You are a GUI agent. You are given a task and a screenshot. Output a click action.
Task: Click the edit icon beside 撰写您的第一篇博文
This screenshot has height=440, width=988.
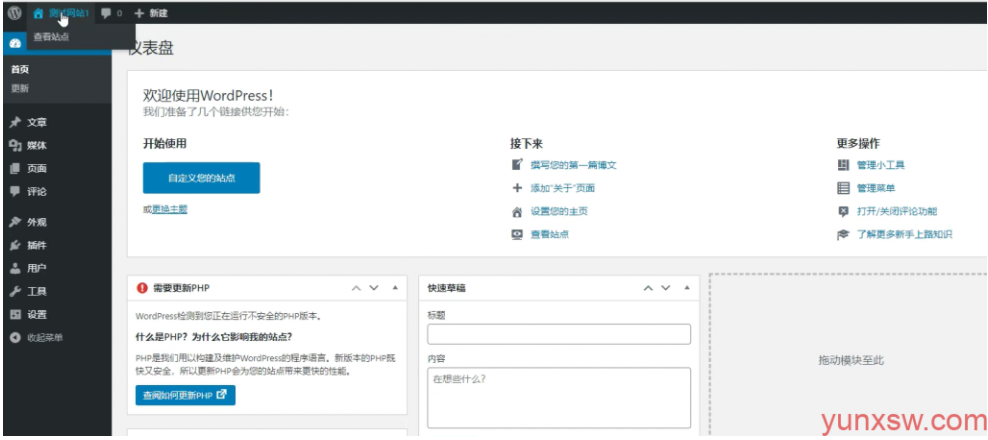click(517, 165)
